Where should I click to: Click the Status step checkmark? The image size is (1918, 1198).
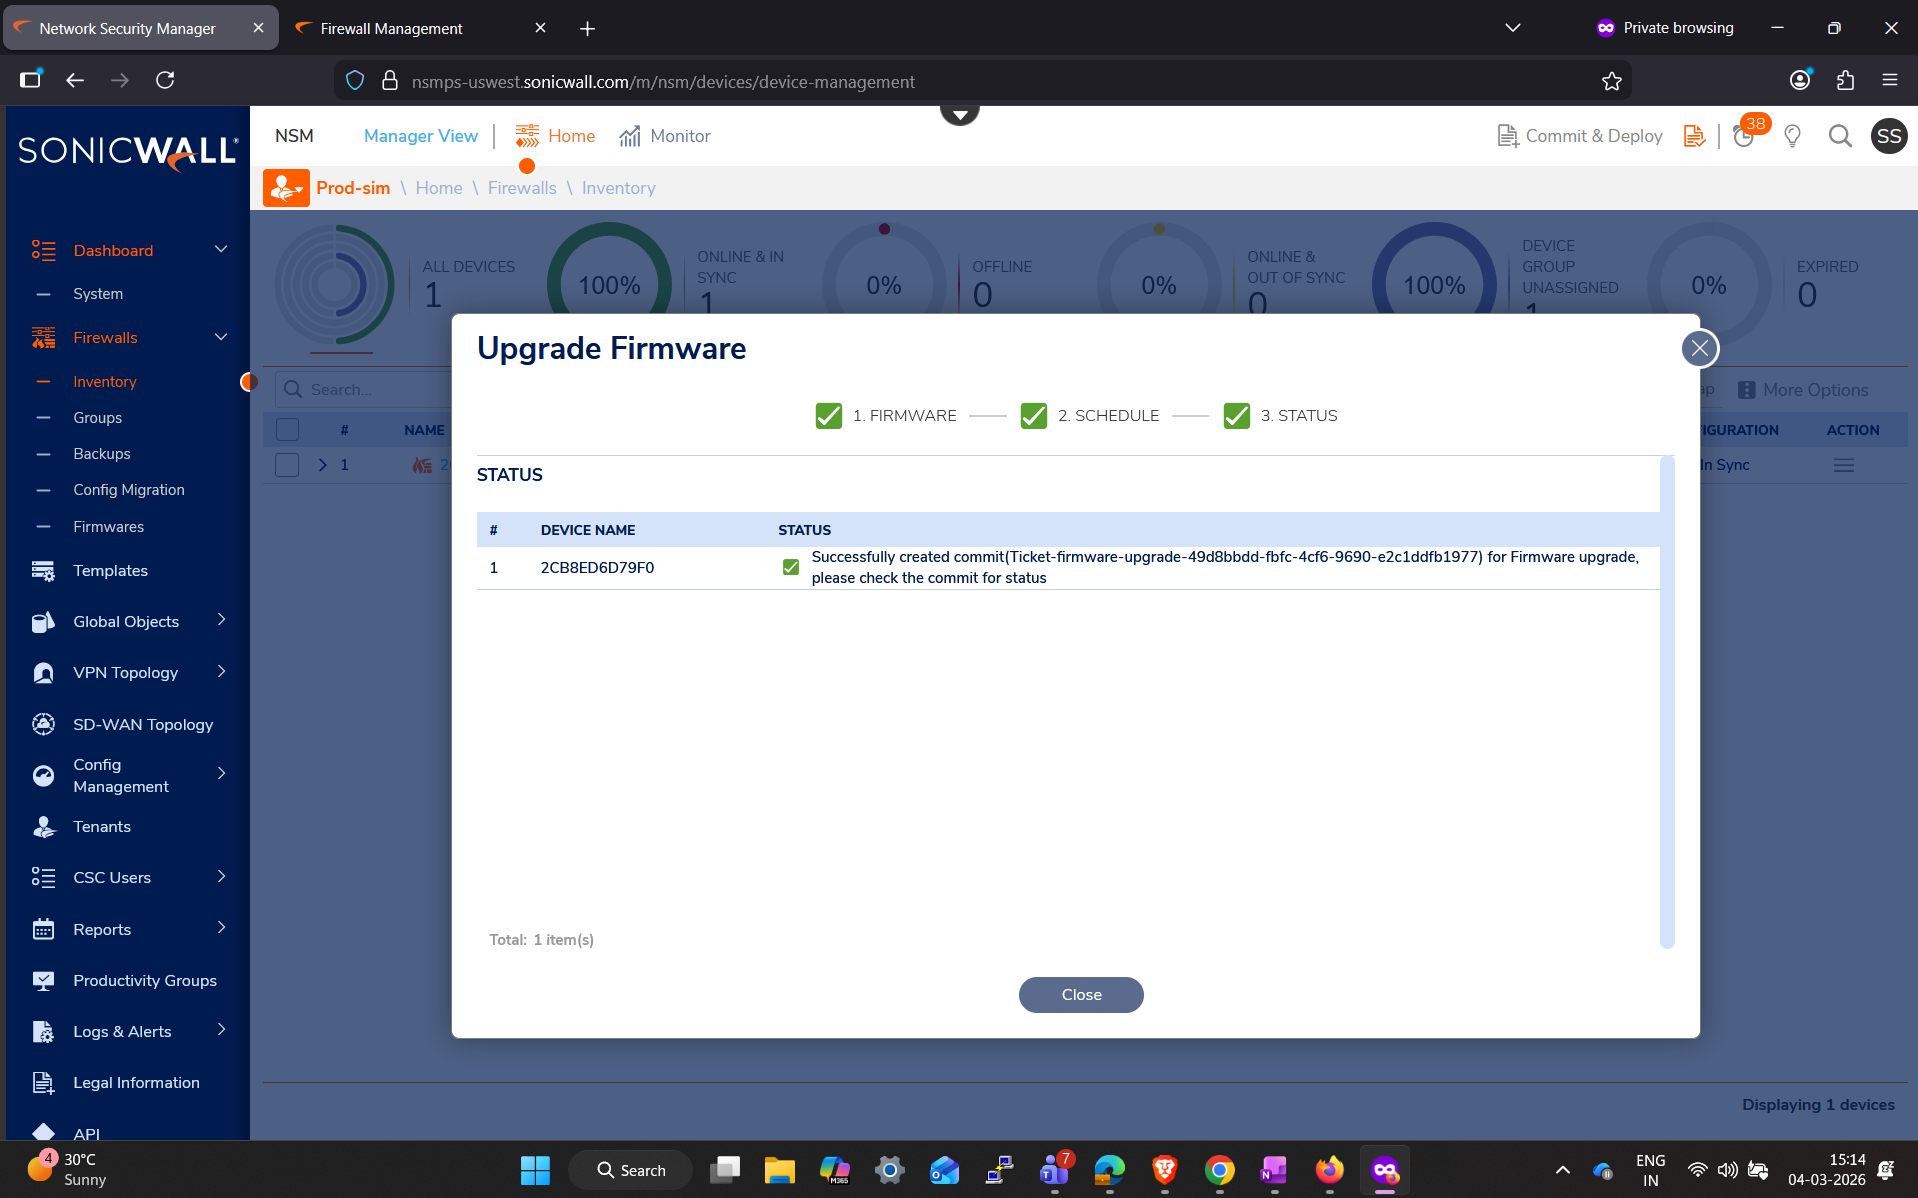1236,415
